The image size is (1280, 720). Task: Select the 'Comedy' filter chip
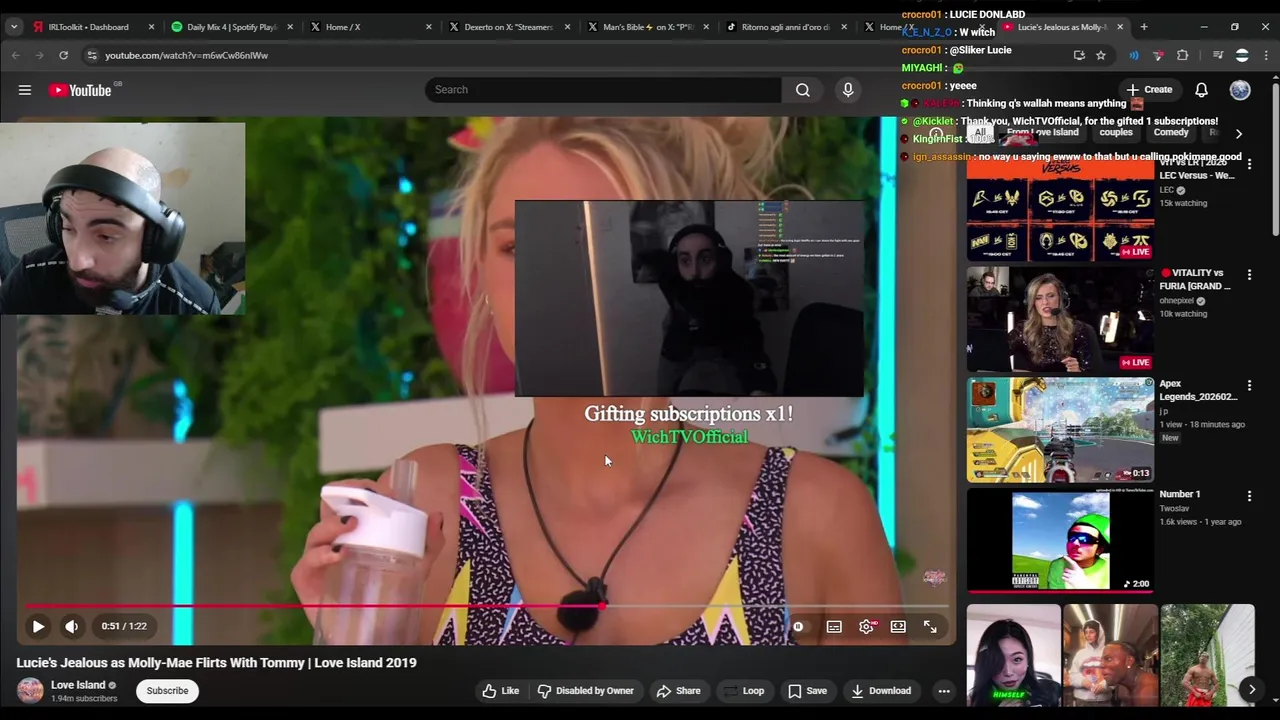tap(1171, 132)
